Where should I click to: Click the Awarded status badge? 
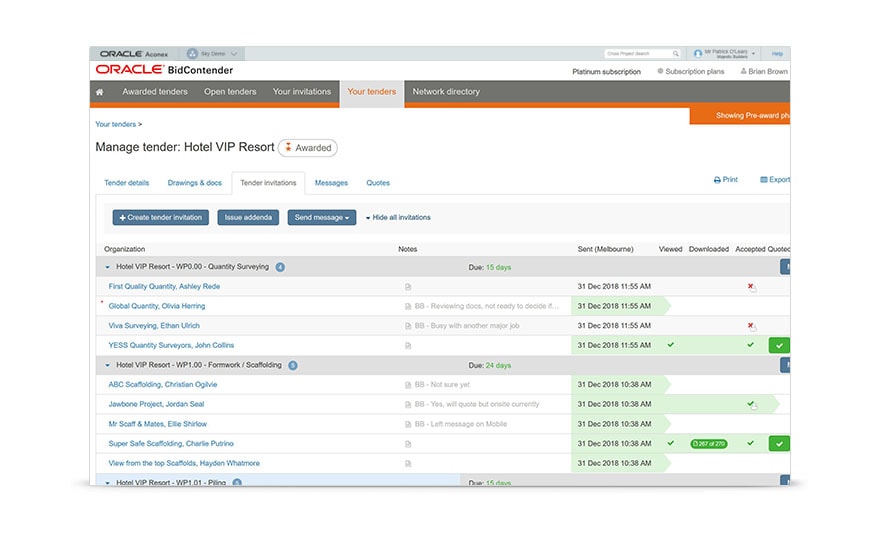(x=308, y=148)
